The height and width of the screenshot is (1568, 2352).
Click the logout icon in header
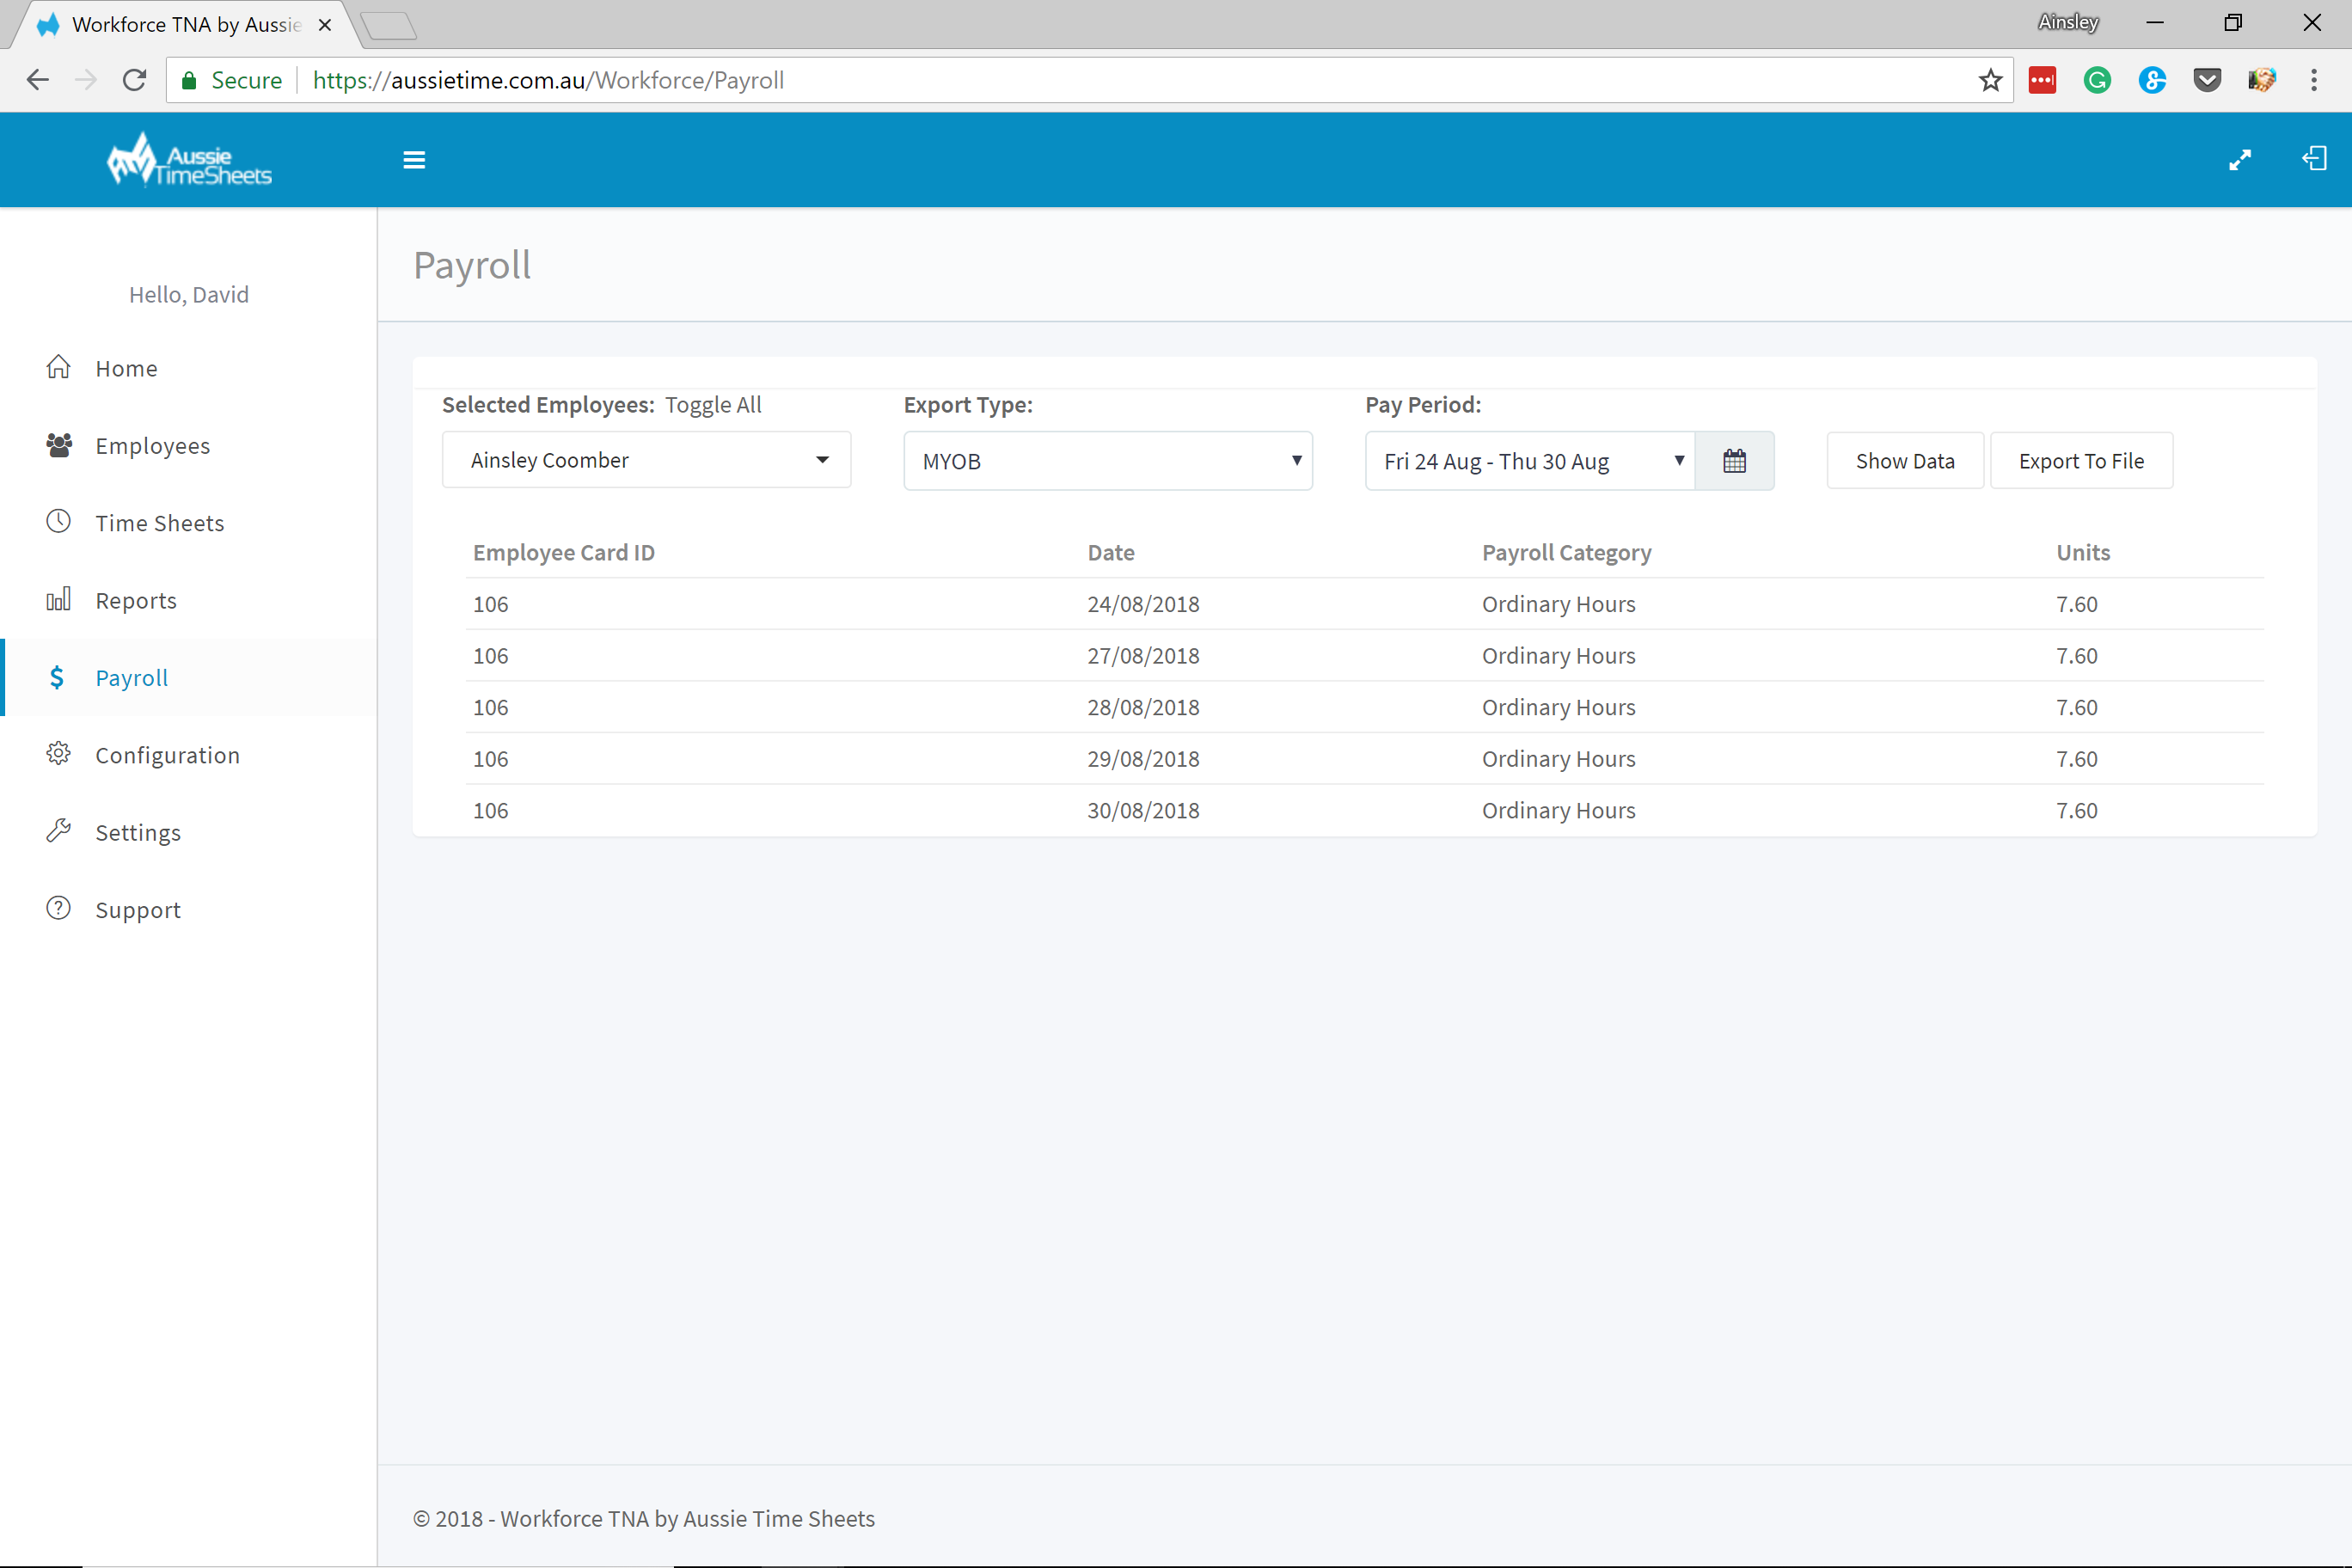click(x=2314, y=159)
